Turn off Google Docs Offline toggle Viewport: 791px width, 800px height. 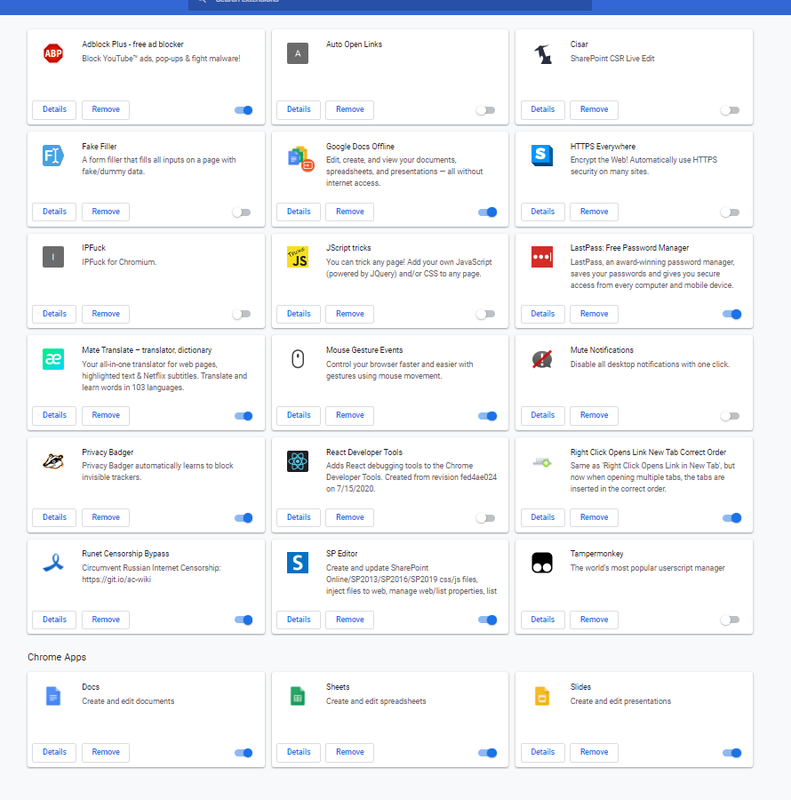[x=488, y=212]
